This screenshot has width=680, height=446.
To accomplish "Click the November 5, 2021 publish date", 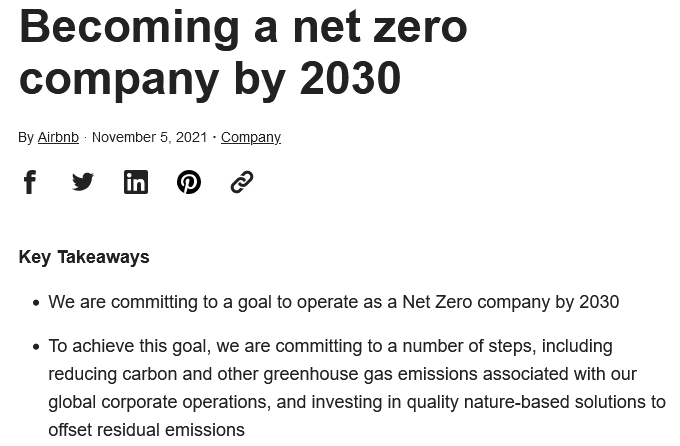I will [x=149, y=137].
